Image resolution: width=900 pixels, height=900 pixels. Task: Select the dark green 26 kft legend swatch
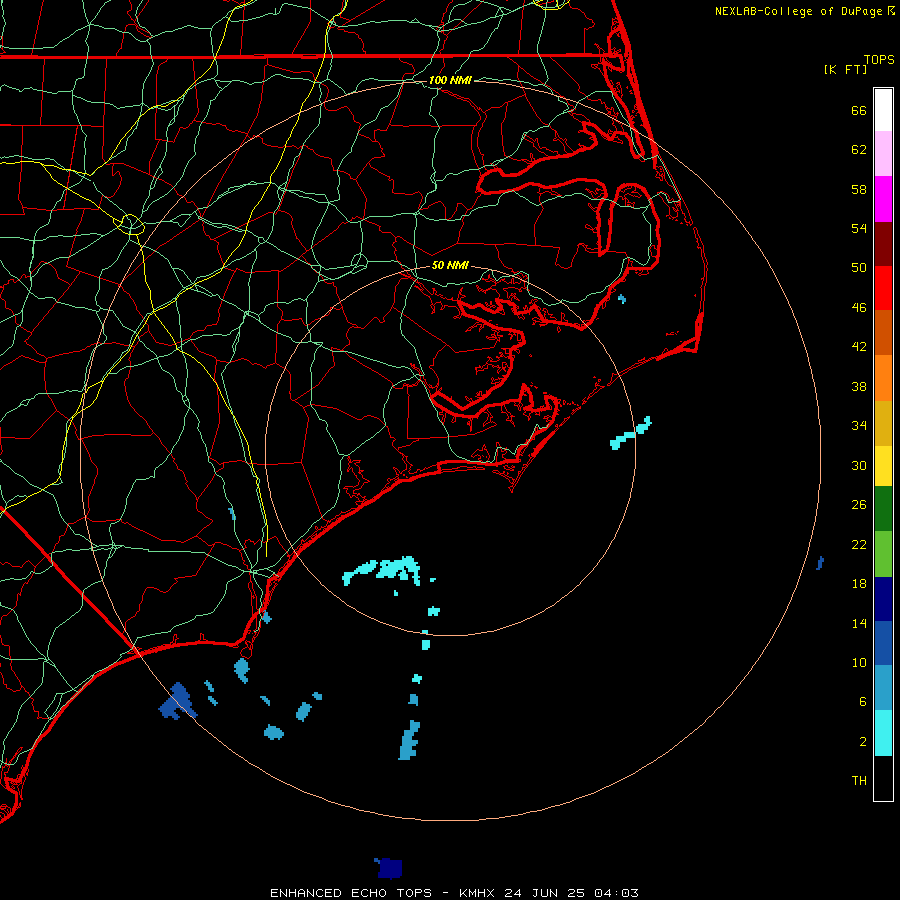883,509
